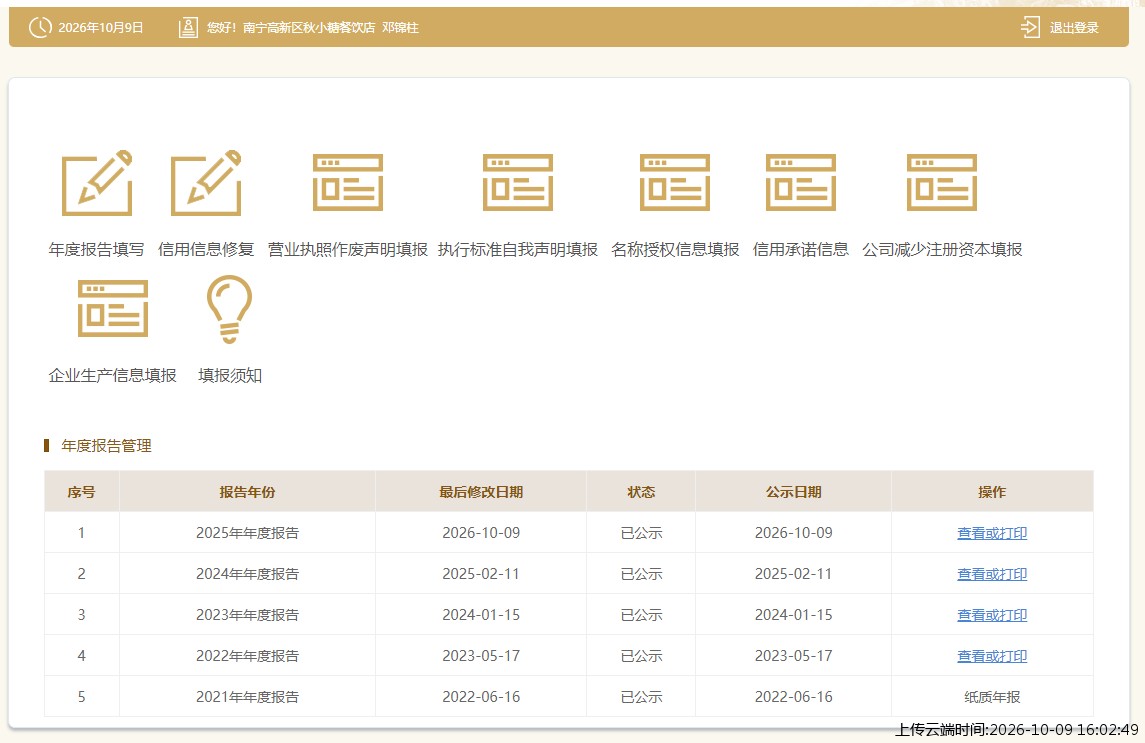The image size is (1145, 743).
Task: Click the 信用承诺信息 label
Action: 800,250
